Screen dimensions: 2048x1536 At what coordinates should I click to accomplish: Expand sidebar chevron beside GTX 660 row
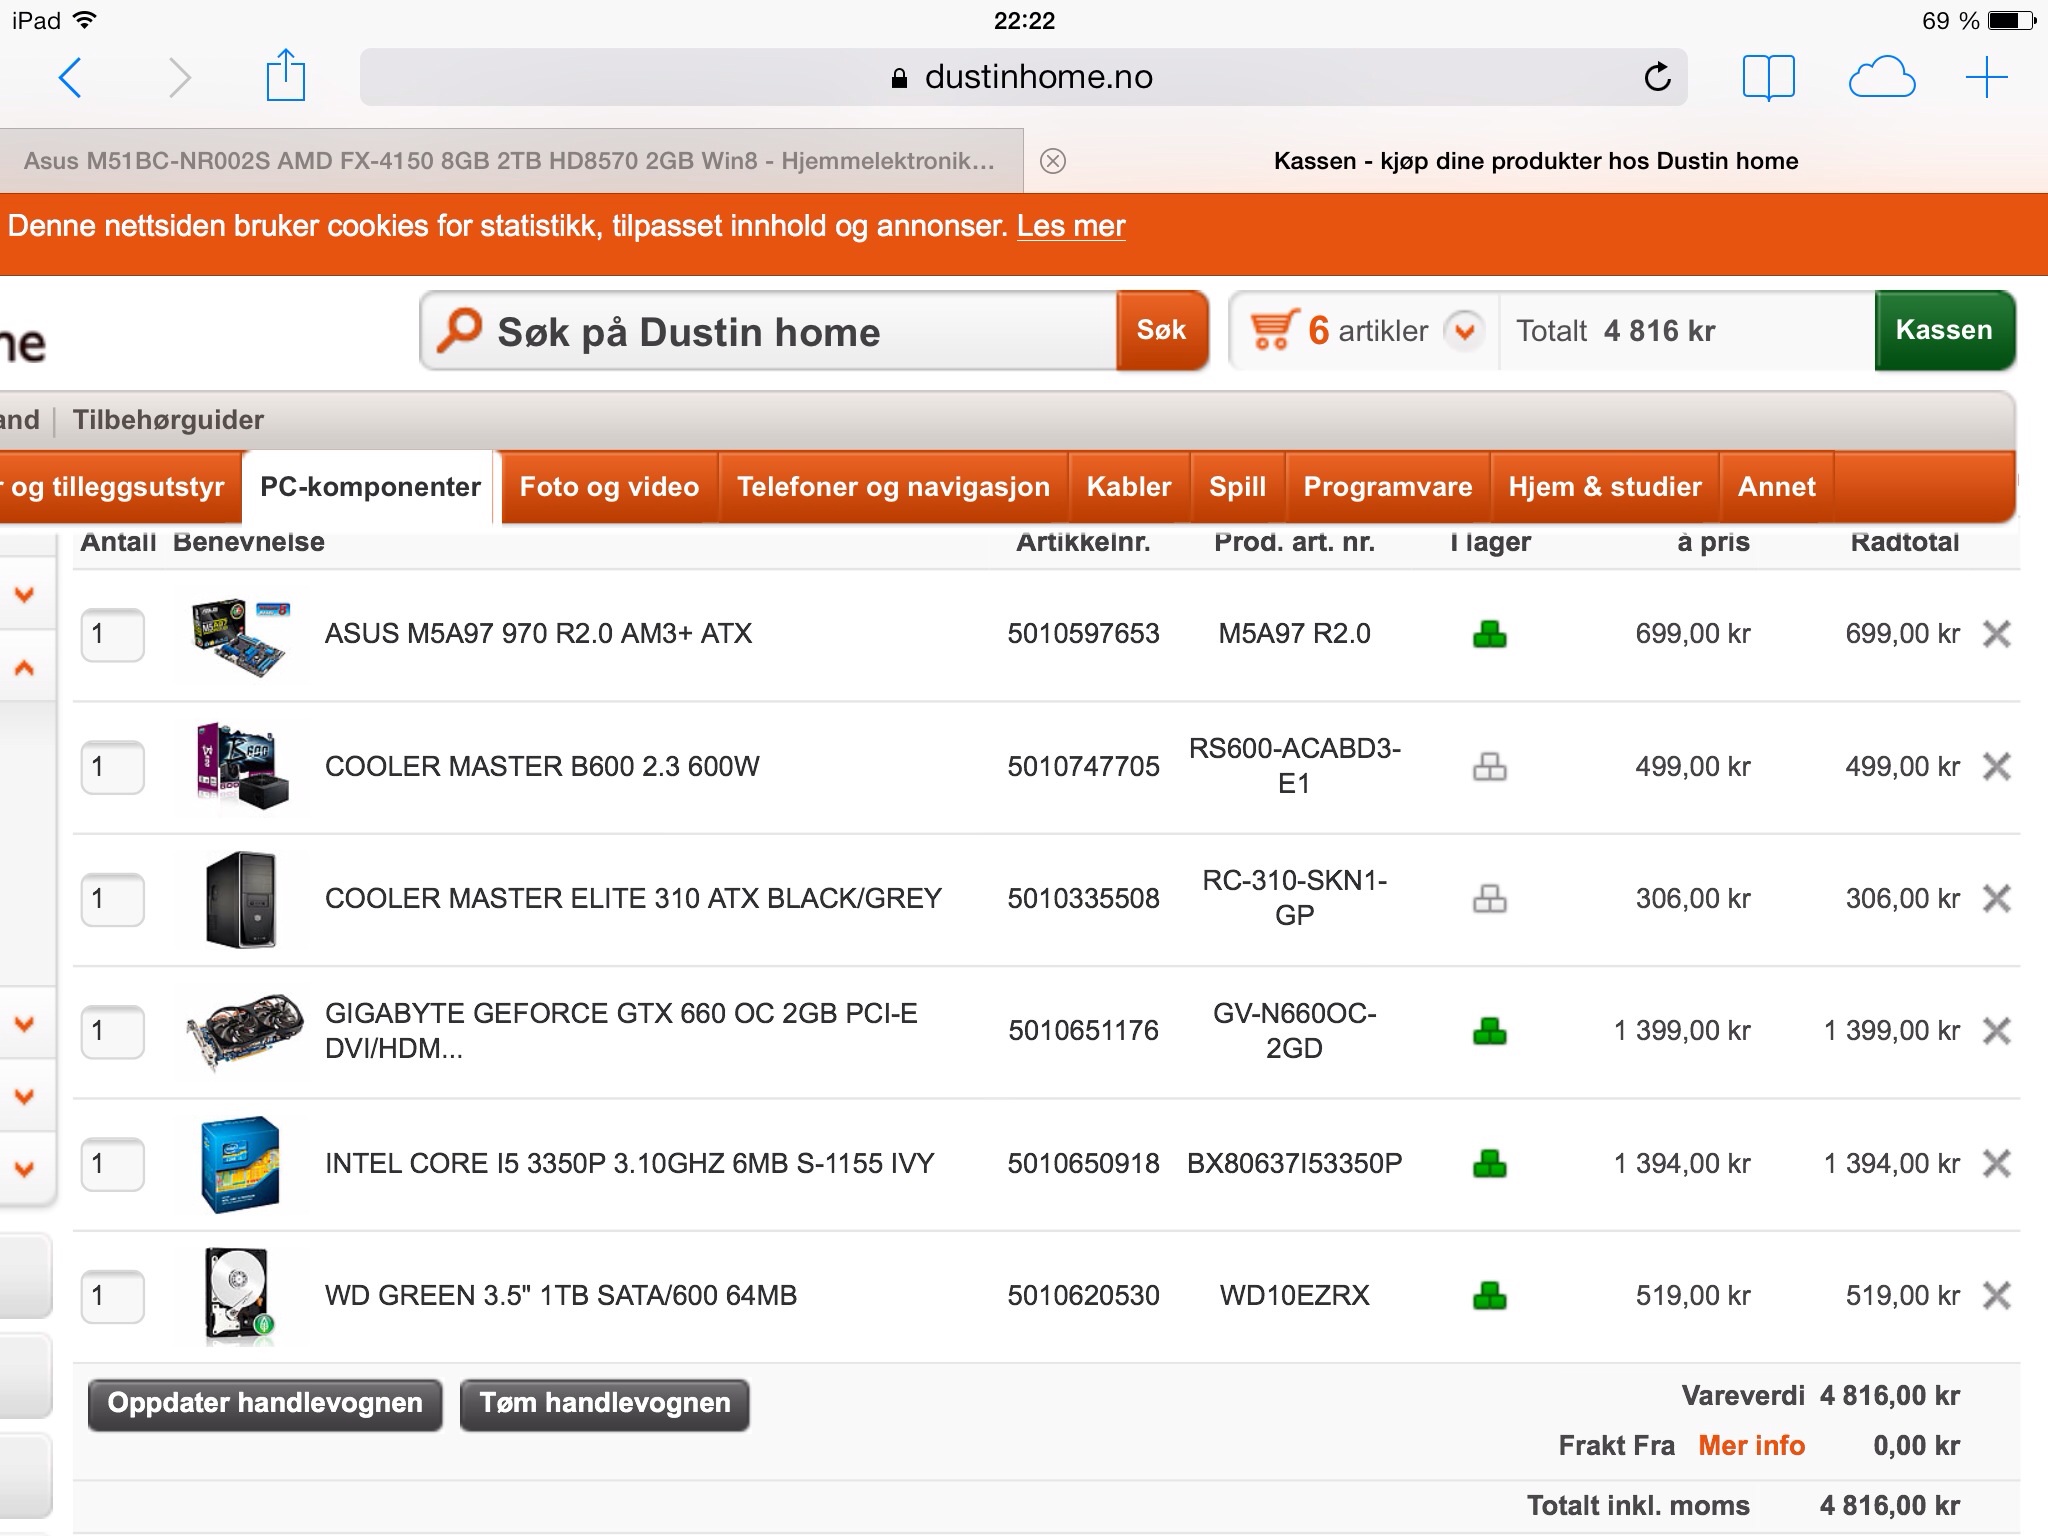click(25, 1024)
